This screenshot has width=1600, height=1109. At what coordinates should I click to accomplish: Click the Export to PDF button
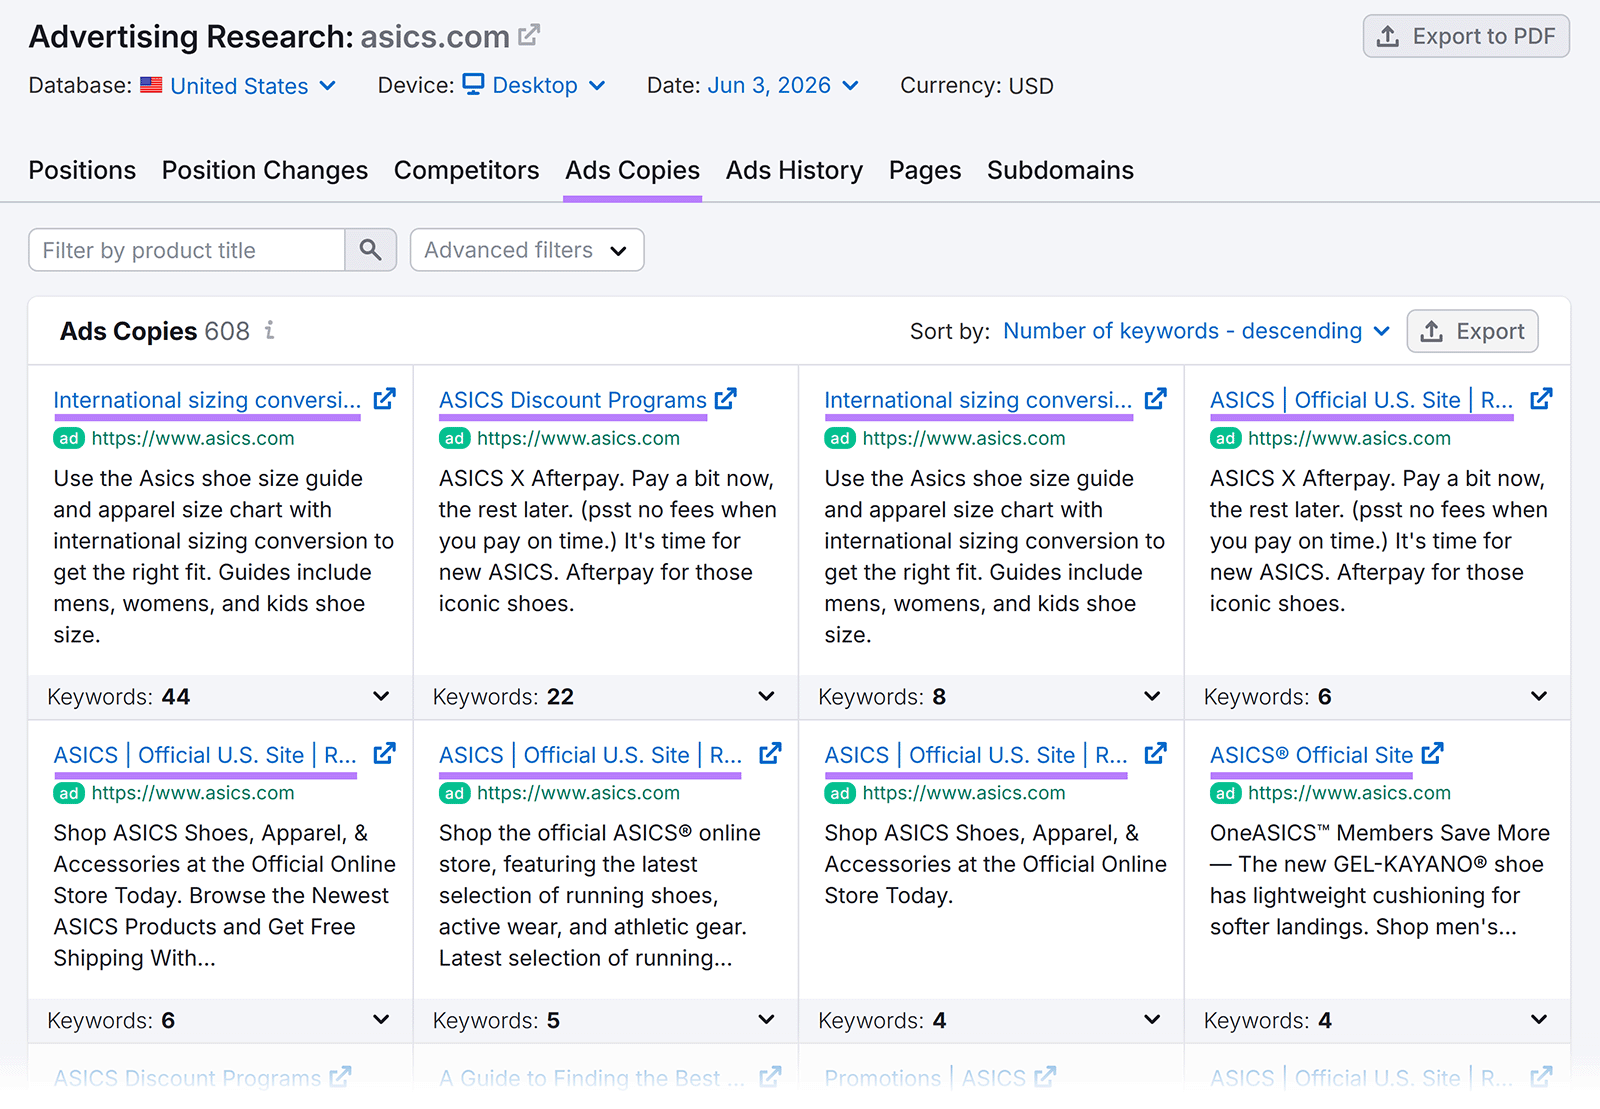1466,37
